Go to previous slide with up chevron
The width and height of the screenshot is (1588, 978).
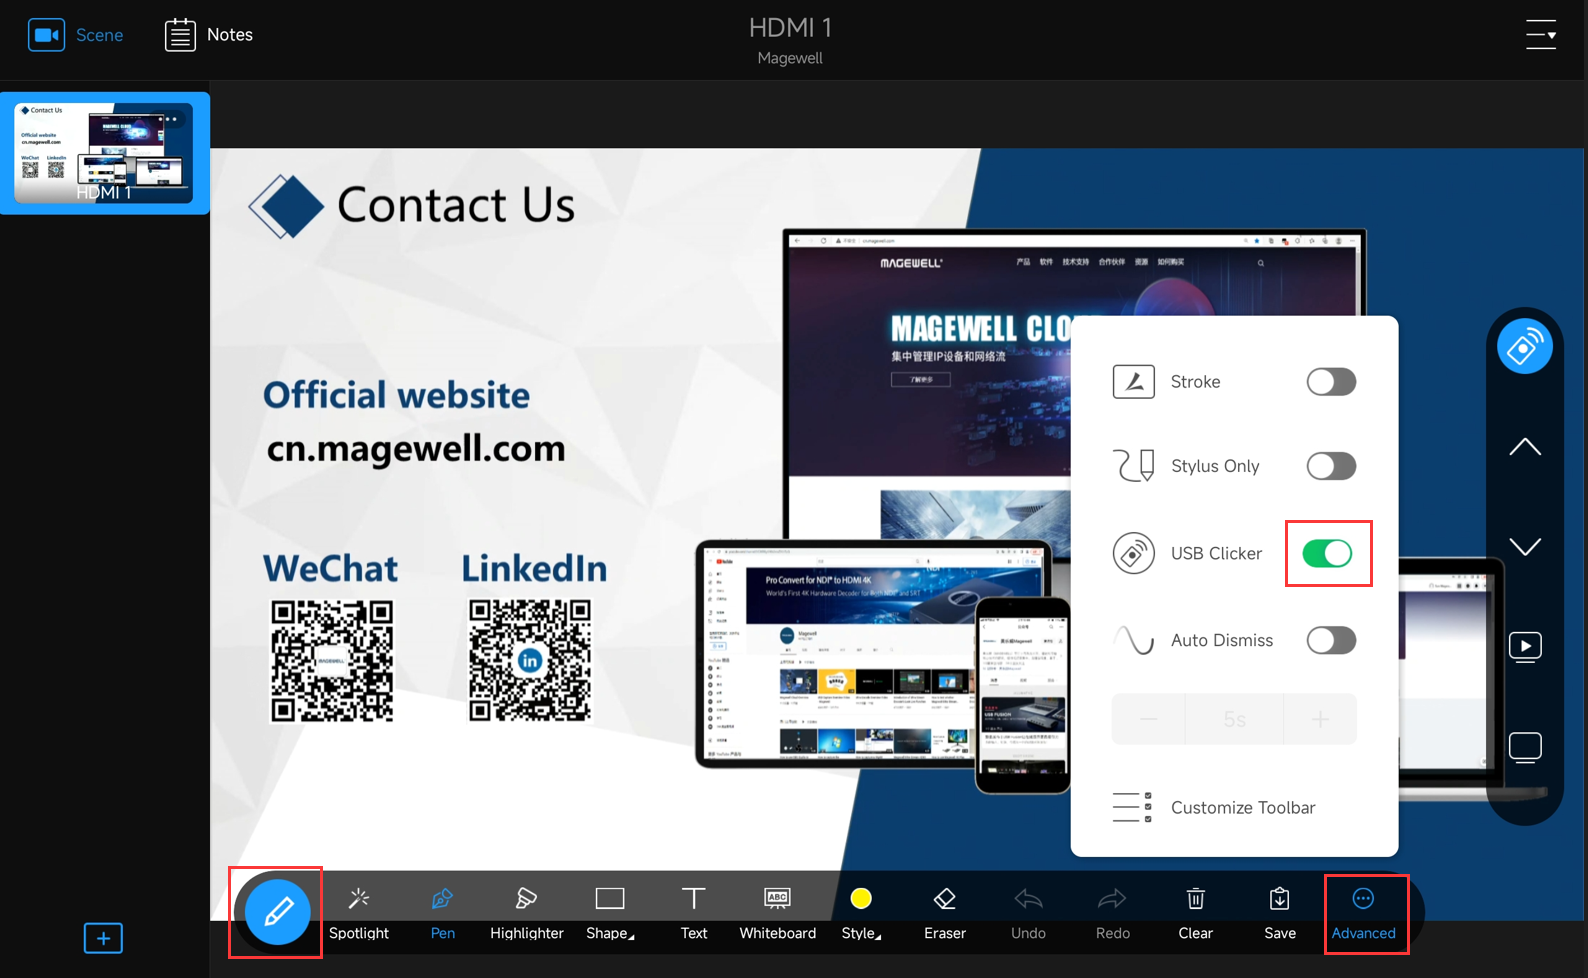click(1525, 447)
